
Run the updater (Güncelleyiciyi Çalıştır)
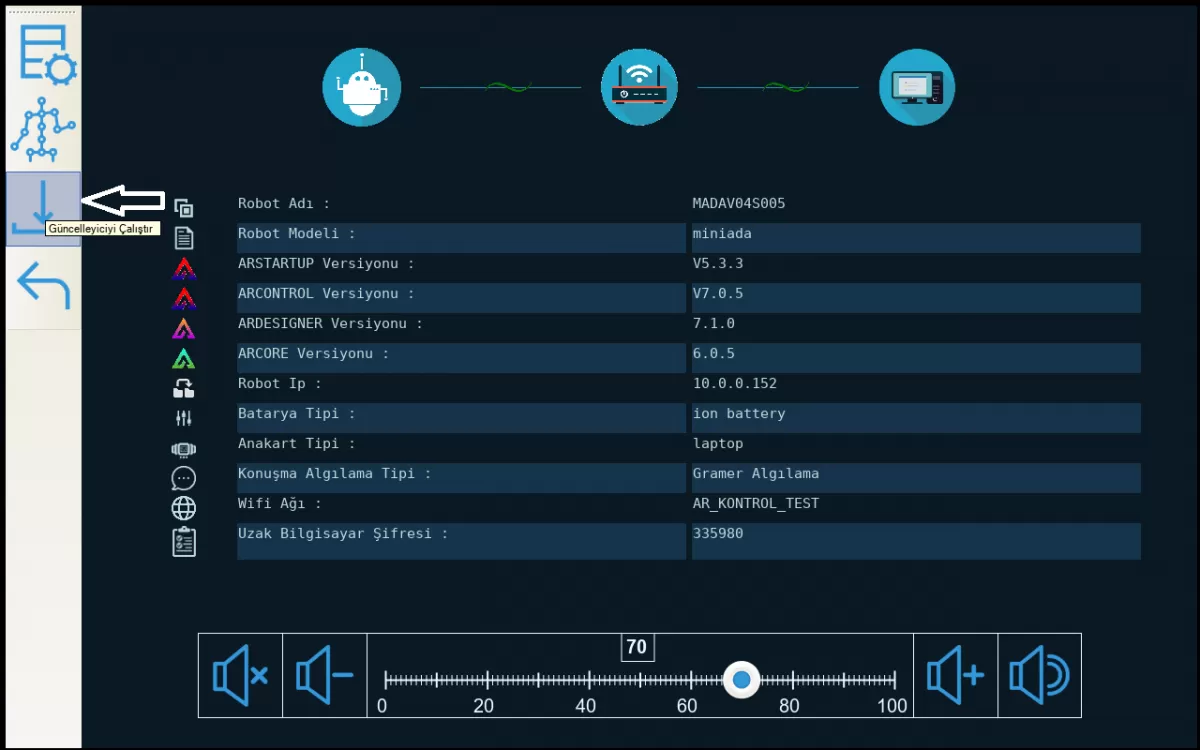[x=43, y=207]
